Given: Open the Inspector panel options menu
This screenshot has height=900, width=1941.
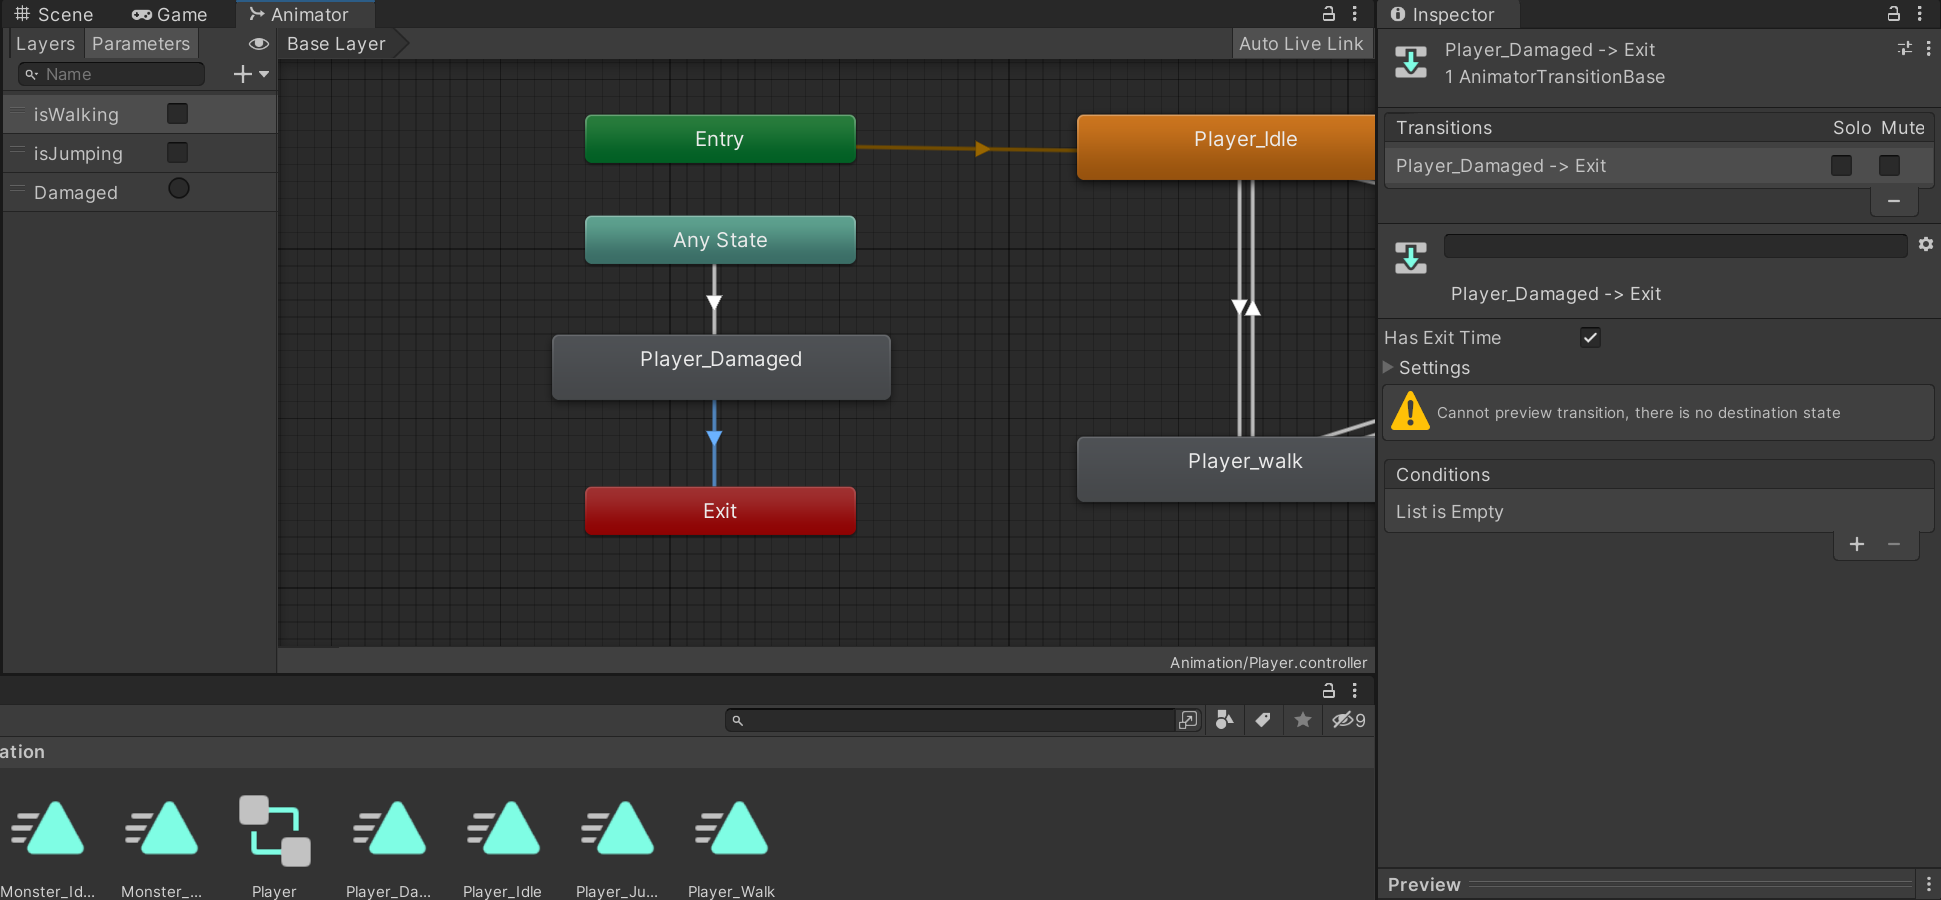Looking at the screenshot, I should pyautogui.click(x=1920, y=14).
